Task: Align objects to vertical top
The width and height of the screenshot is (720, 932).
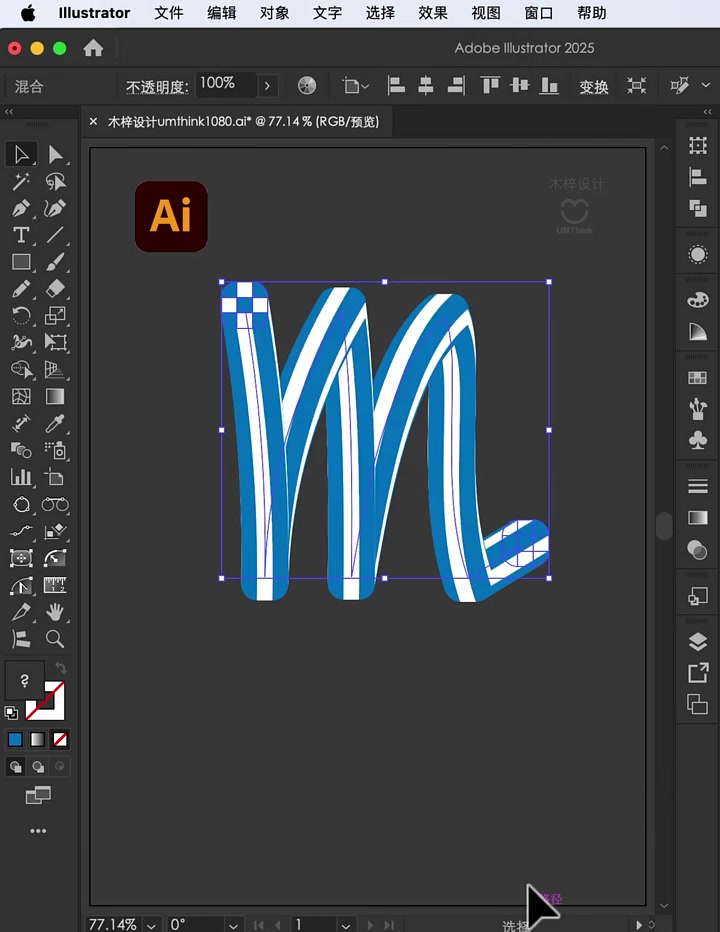Action: [x=490, y=86]
